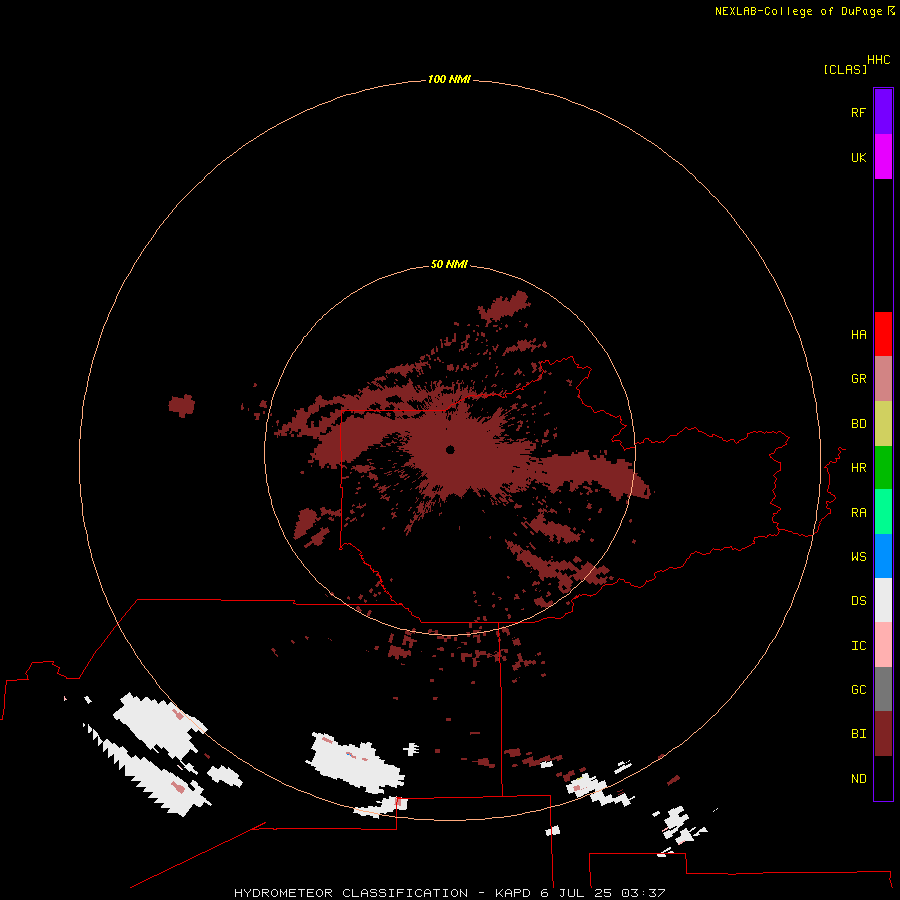900x900 pixels.
Task: Click the 'ND' legend label
Action: click(x=858, y=779)
